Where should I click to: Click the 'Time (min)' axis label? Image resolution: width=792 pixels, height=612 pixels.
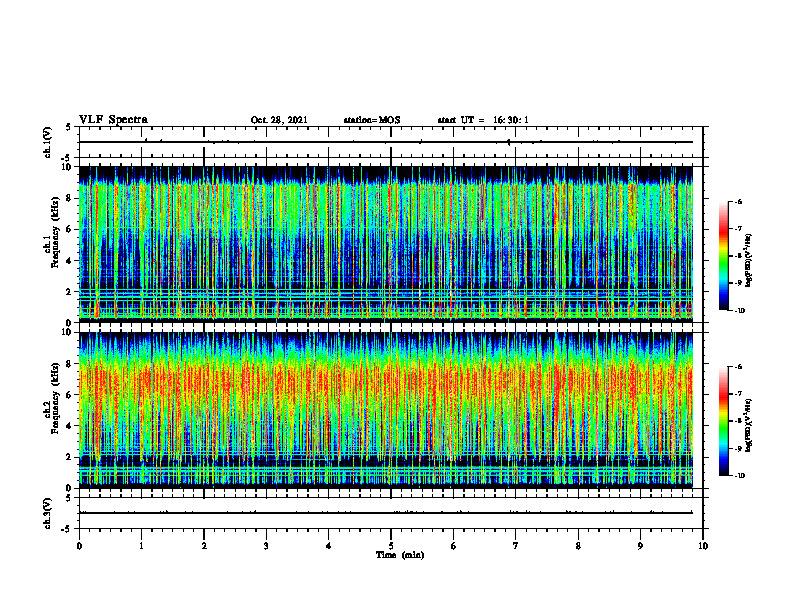(x=400, y=555)
